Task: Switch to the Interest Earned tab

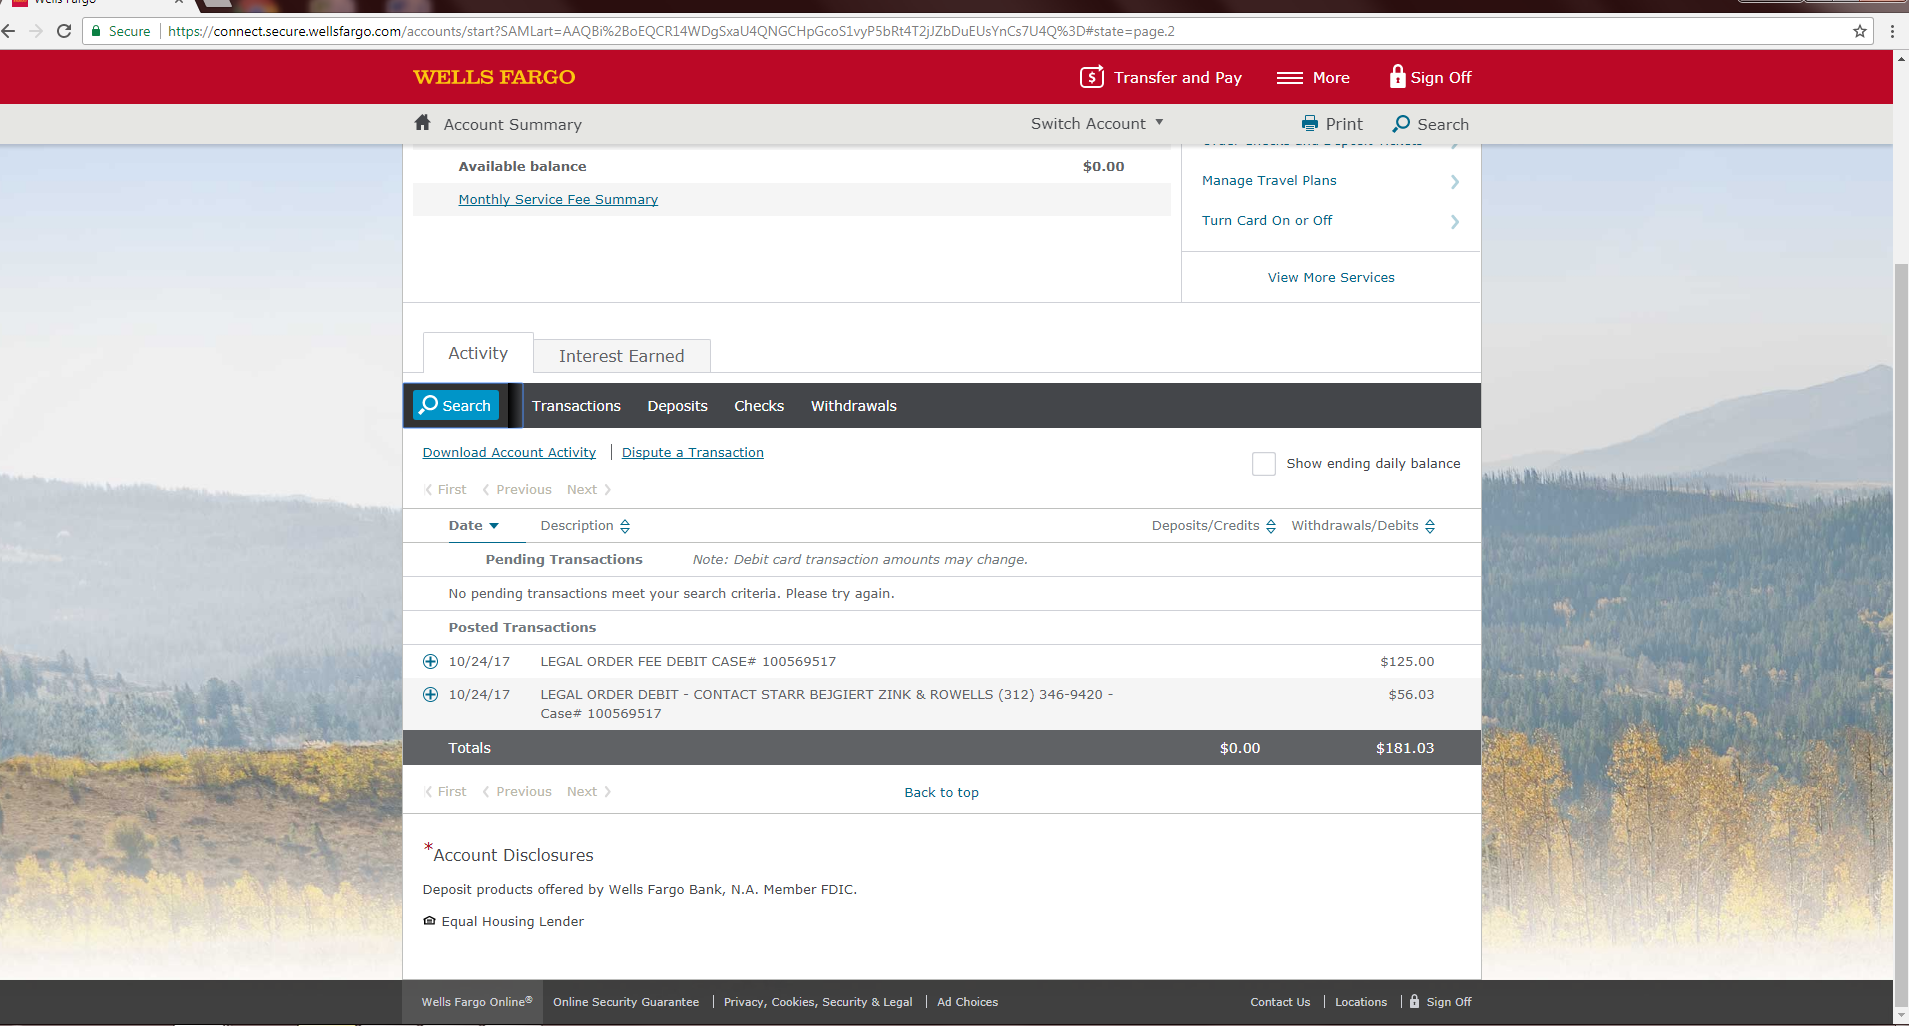Action: point(622,356)
